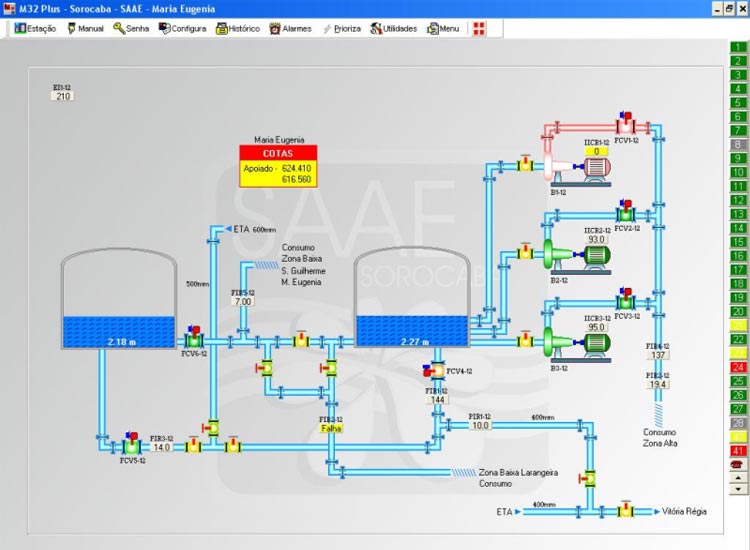The height and width of the screenshot is (550, 750).
Task: Click the yellow valve before pump B3-12
Action: (x=525, y=339)
